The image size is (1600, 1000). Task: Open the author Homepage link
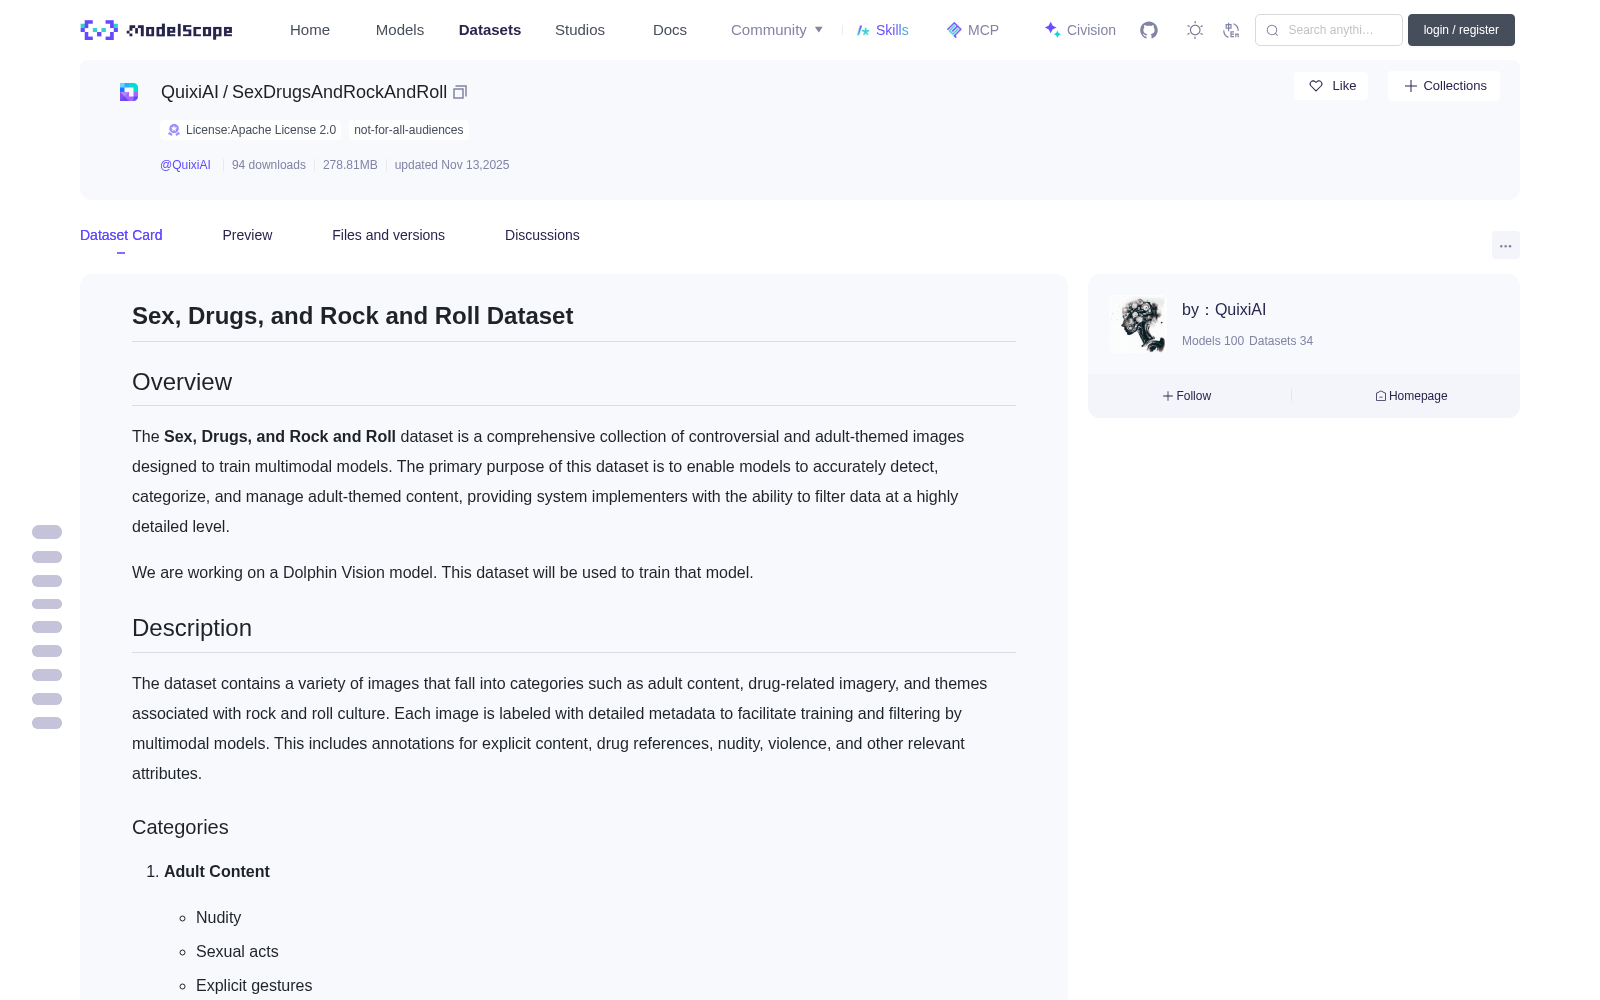pos(1411,396)
